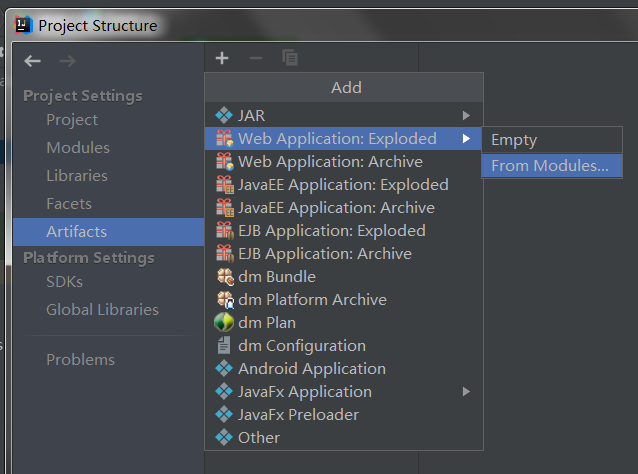Click the JavaFx Preloader diamond icon

(224, 415)
